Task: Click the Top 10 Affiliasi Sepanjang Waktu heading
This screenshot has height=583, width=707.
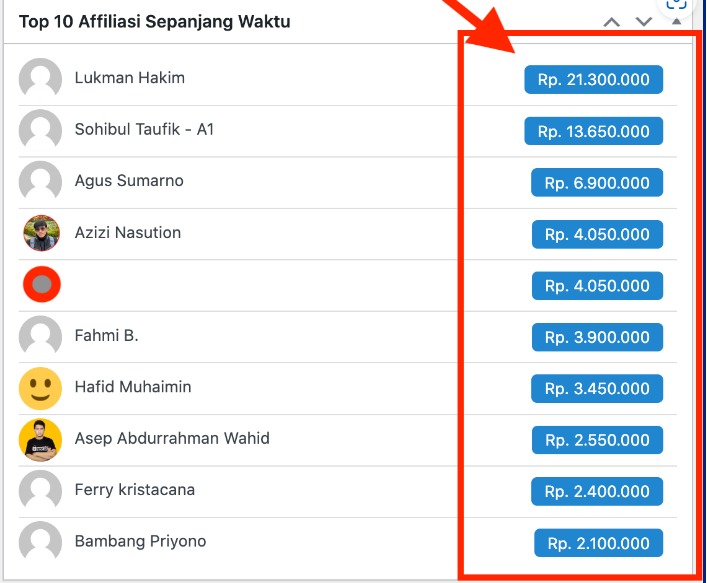Action: click(155, 22)
